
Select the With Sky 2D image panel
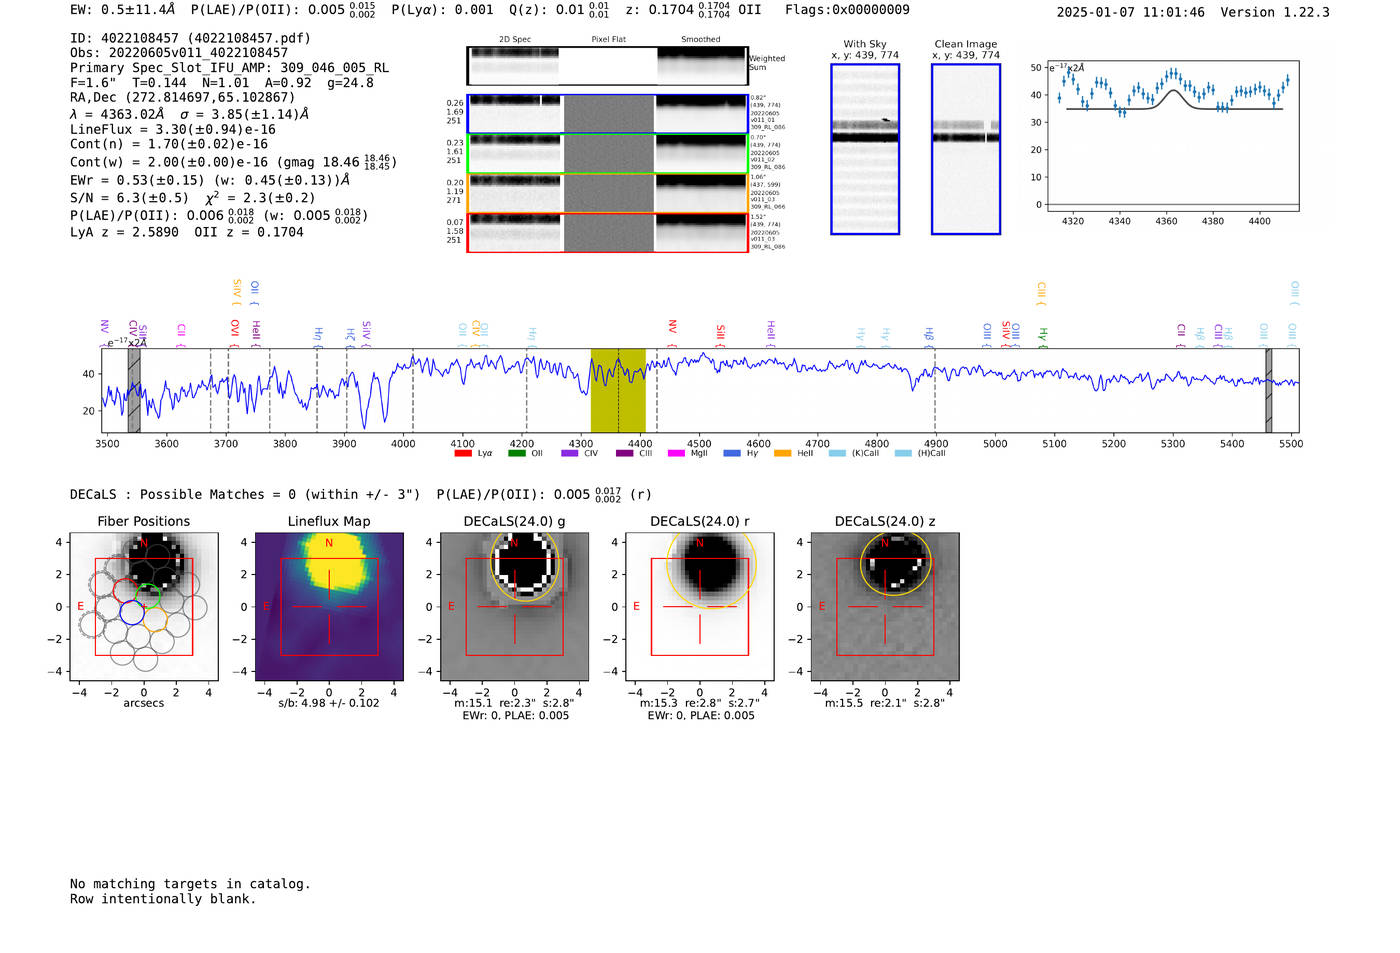[x=865, y=149]
